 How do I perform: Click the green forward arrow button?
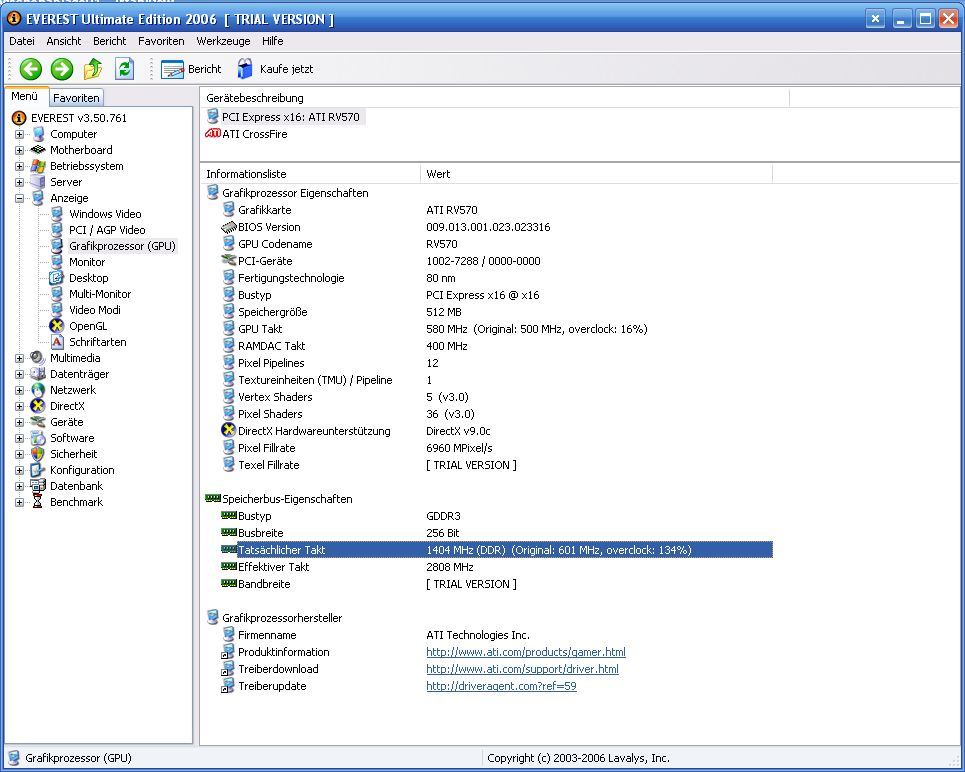click(62, 69)
